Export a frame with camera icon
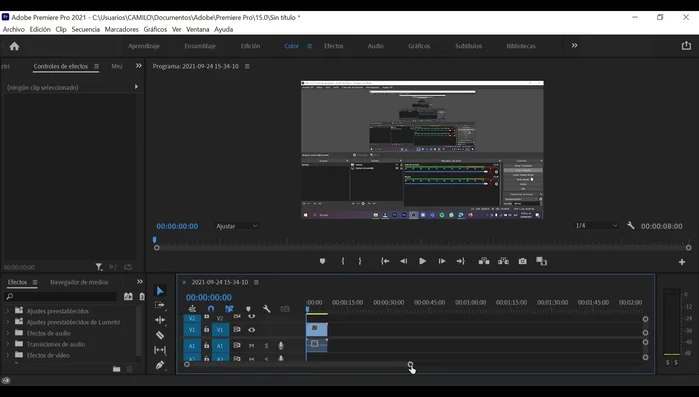 click(522, 261)
